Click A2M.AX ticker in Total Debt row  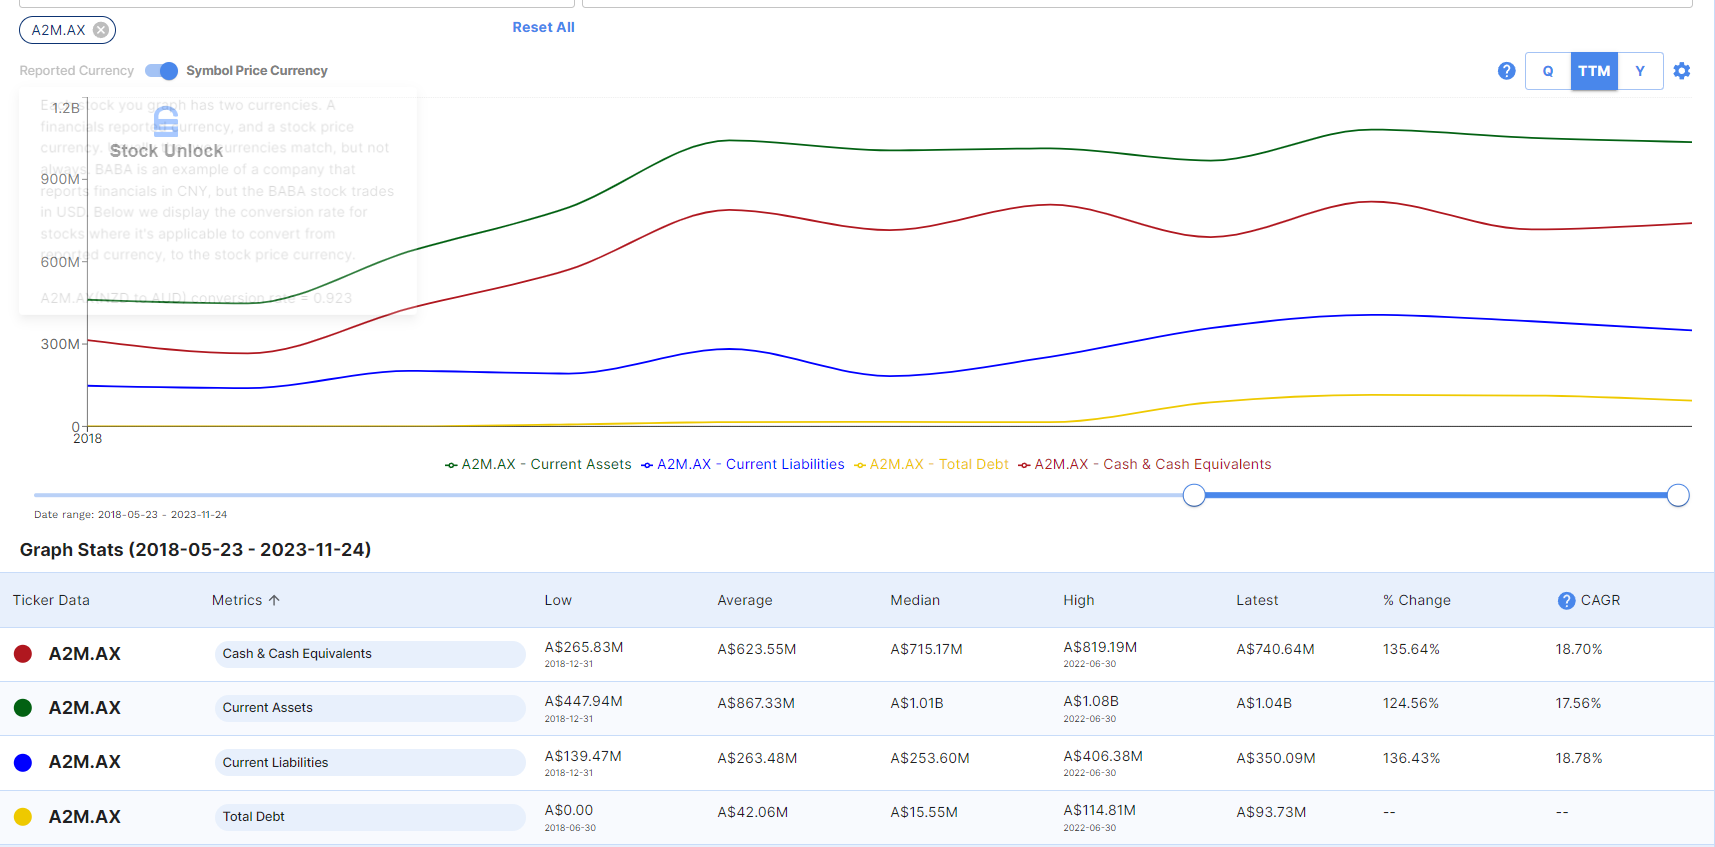pyautogui.click(x=85, y=817)
